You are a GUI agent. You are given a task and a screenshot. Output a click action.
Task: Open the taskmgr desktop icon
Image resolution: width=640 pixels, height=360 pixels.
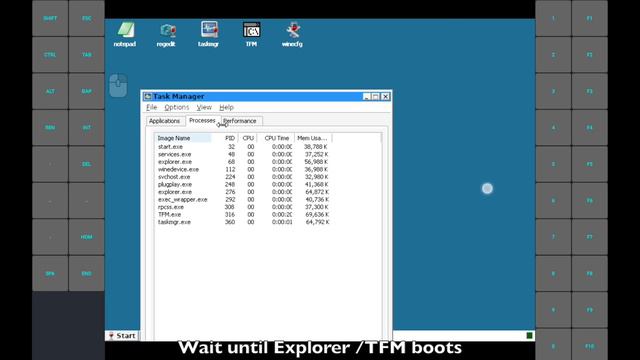[x=209, y=34]
